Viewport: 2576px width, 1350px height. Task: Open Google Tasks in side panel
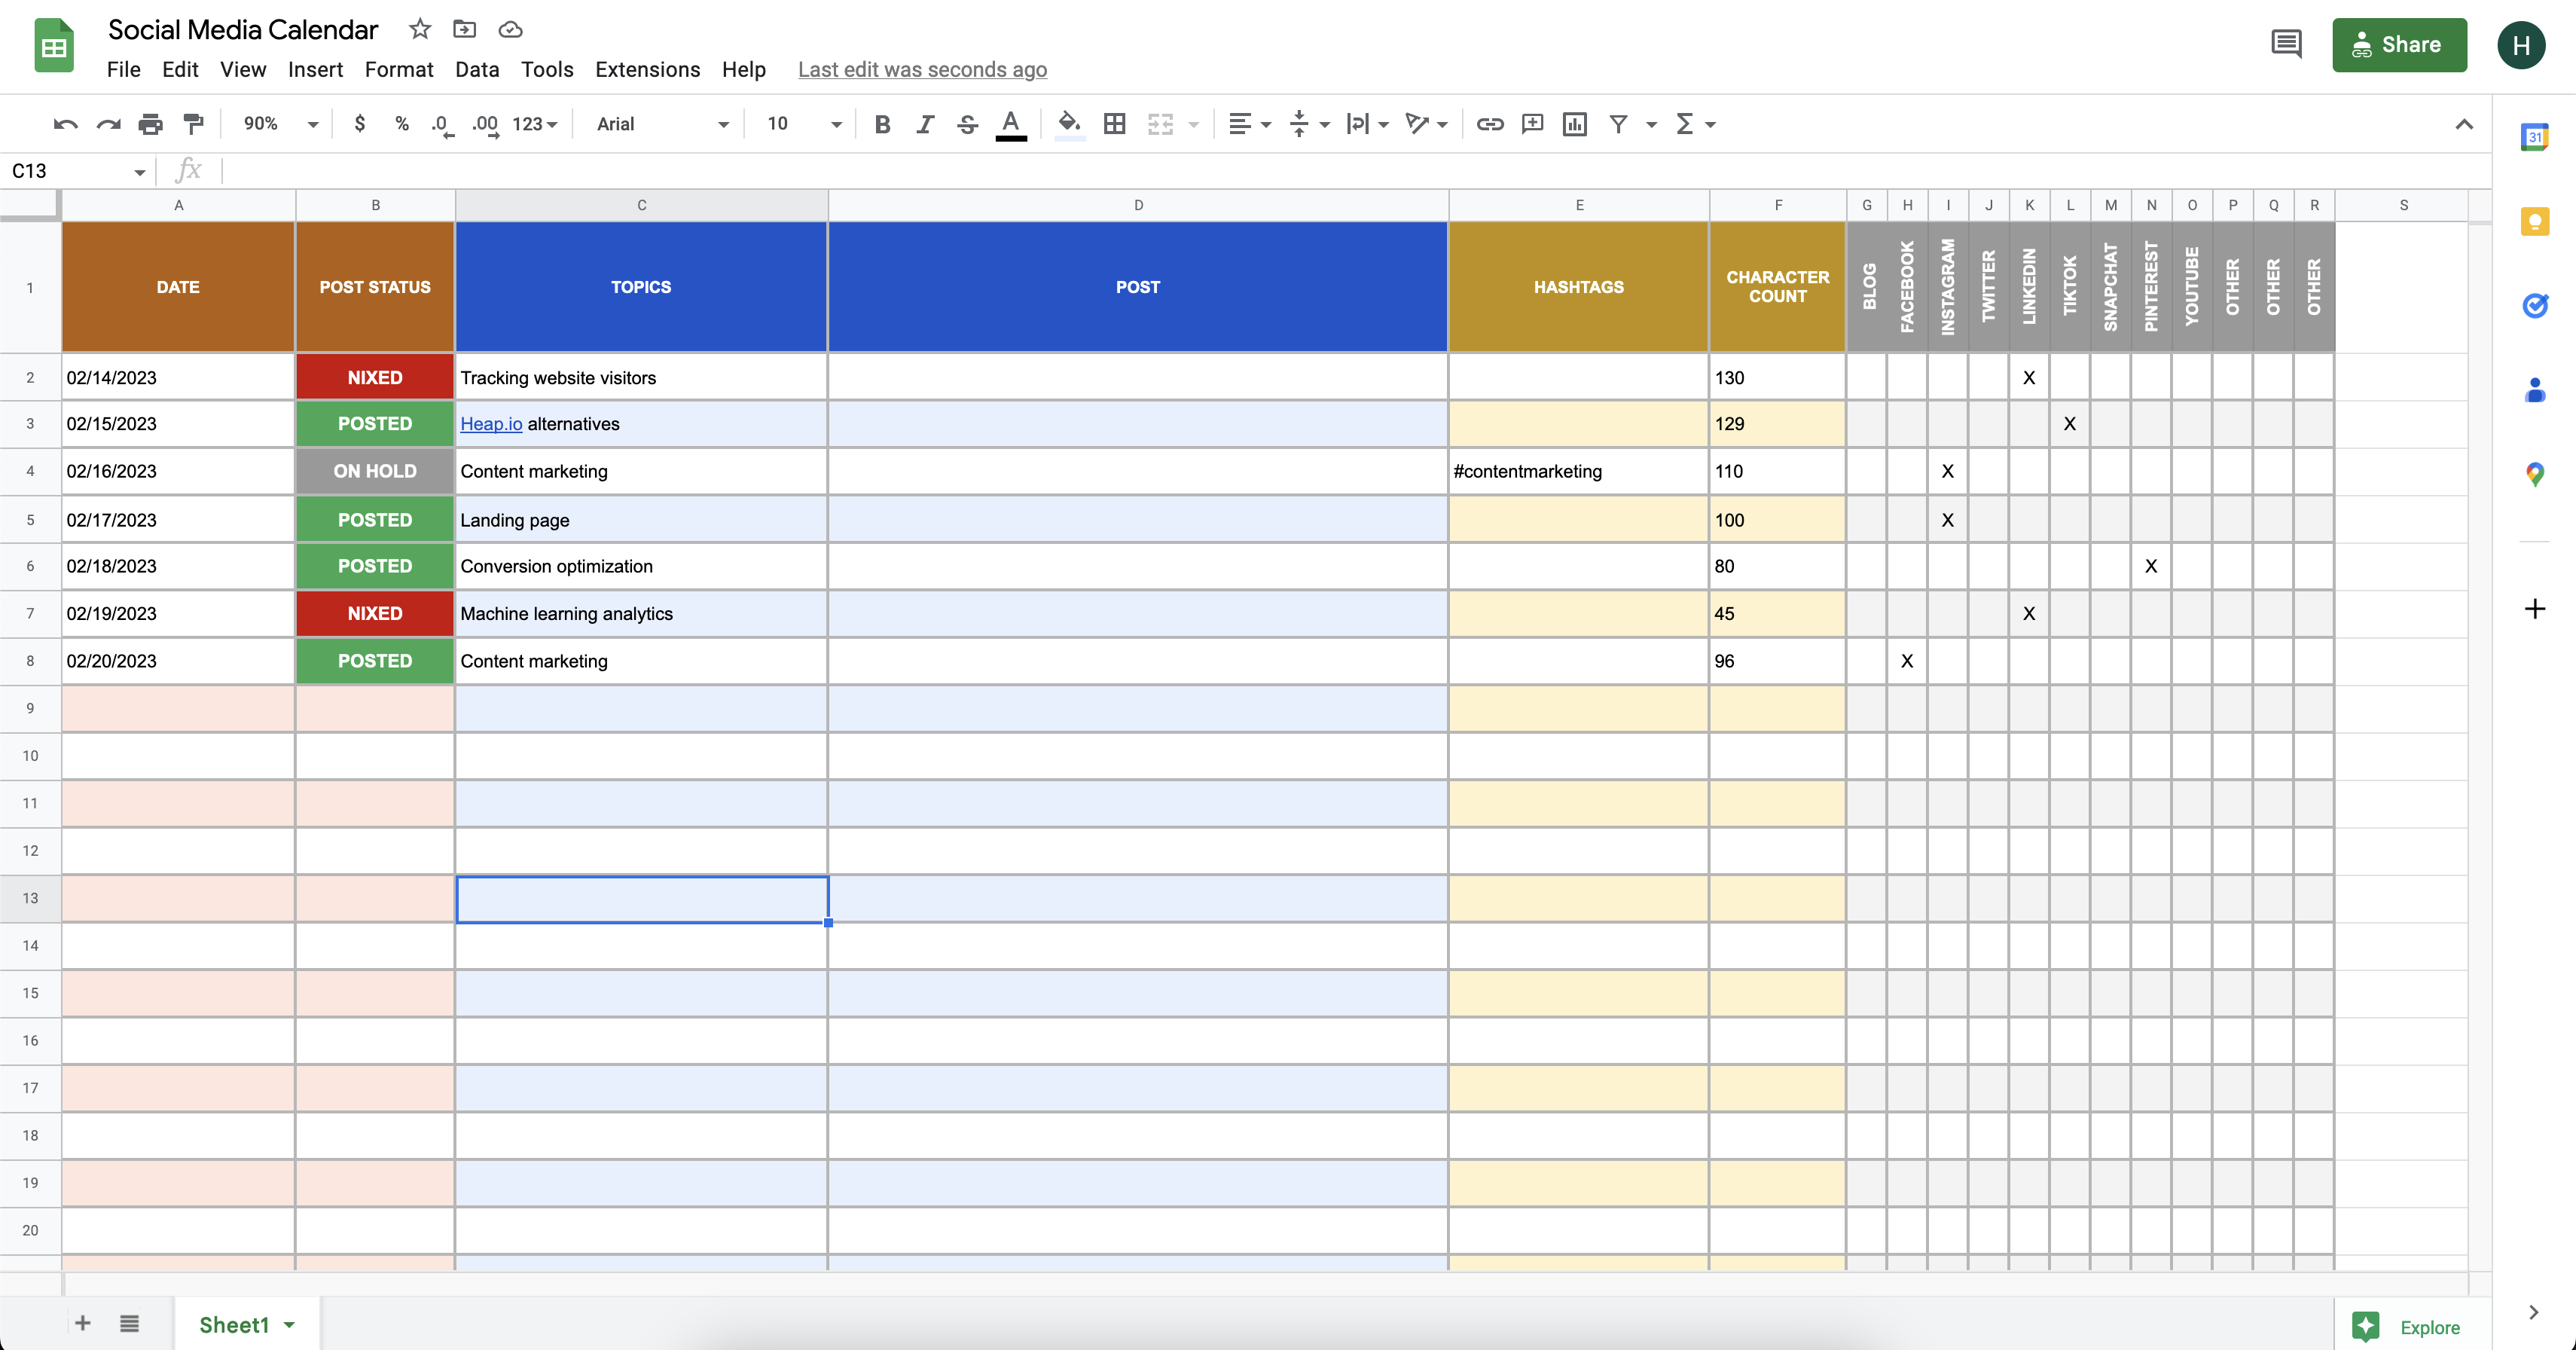(x=2534, y=305)
